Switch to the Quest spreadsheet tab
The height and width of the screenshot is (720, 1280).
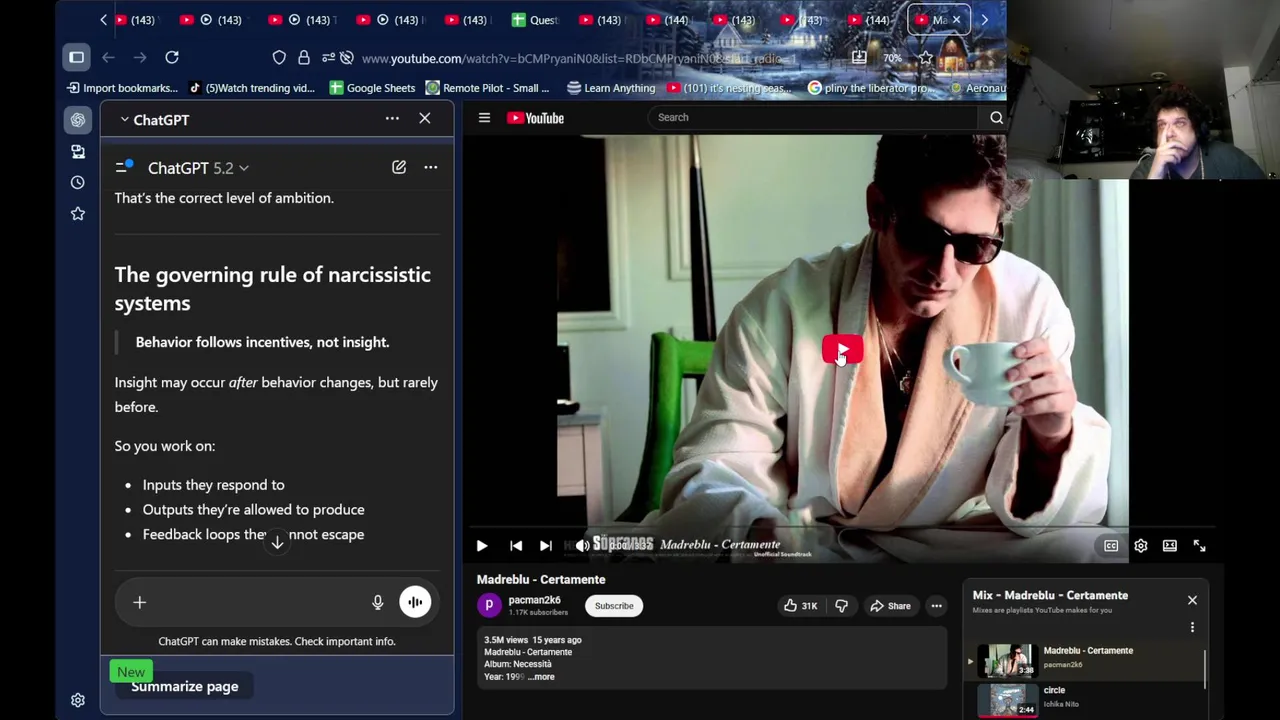[x=533, y=20]
